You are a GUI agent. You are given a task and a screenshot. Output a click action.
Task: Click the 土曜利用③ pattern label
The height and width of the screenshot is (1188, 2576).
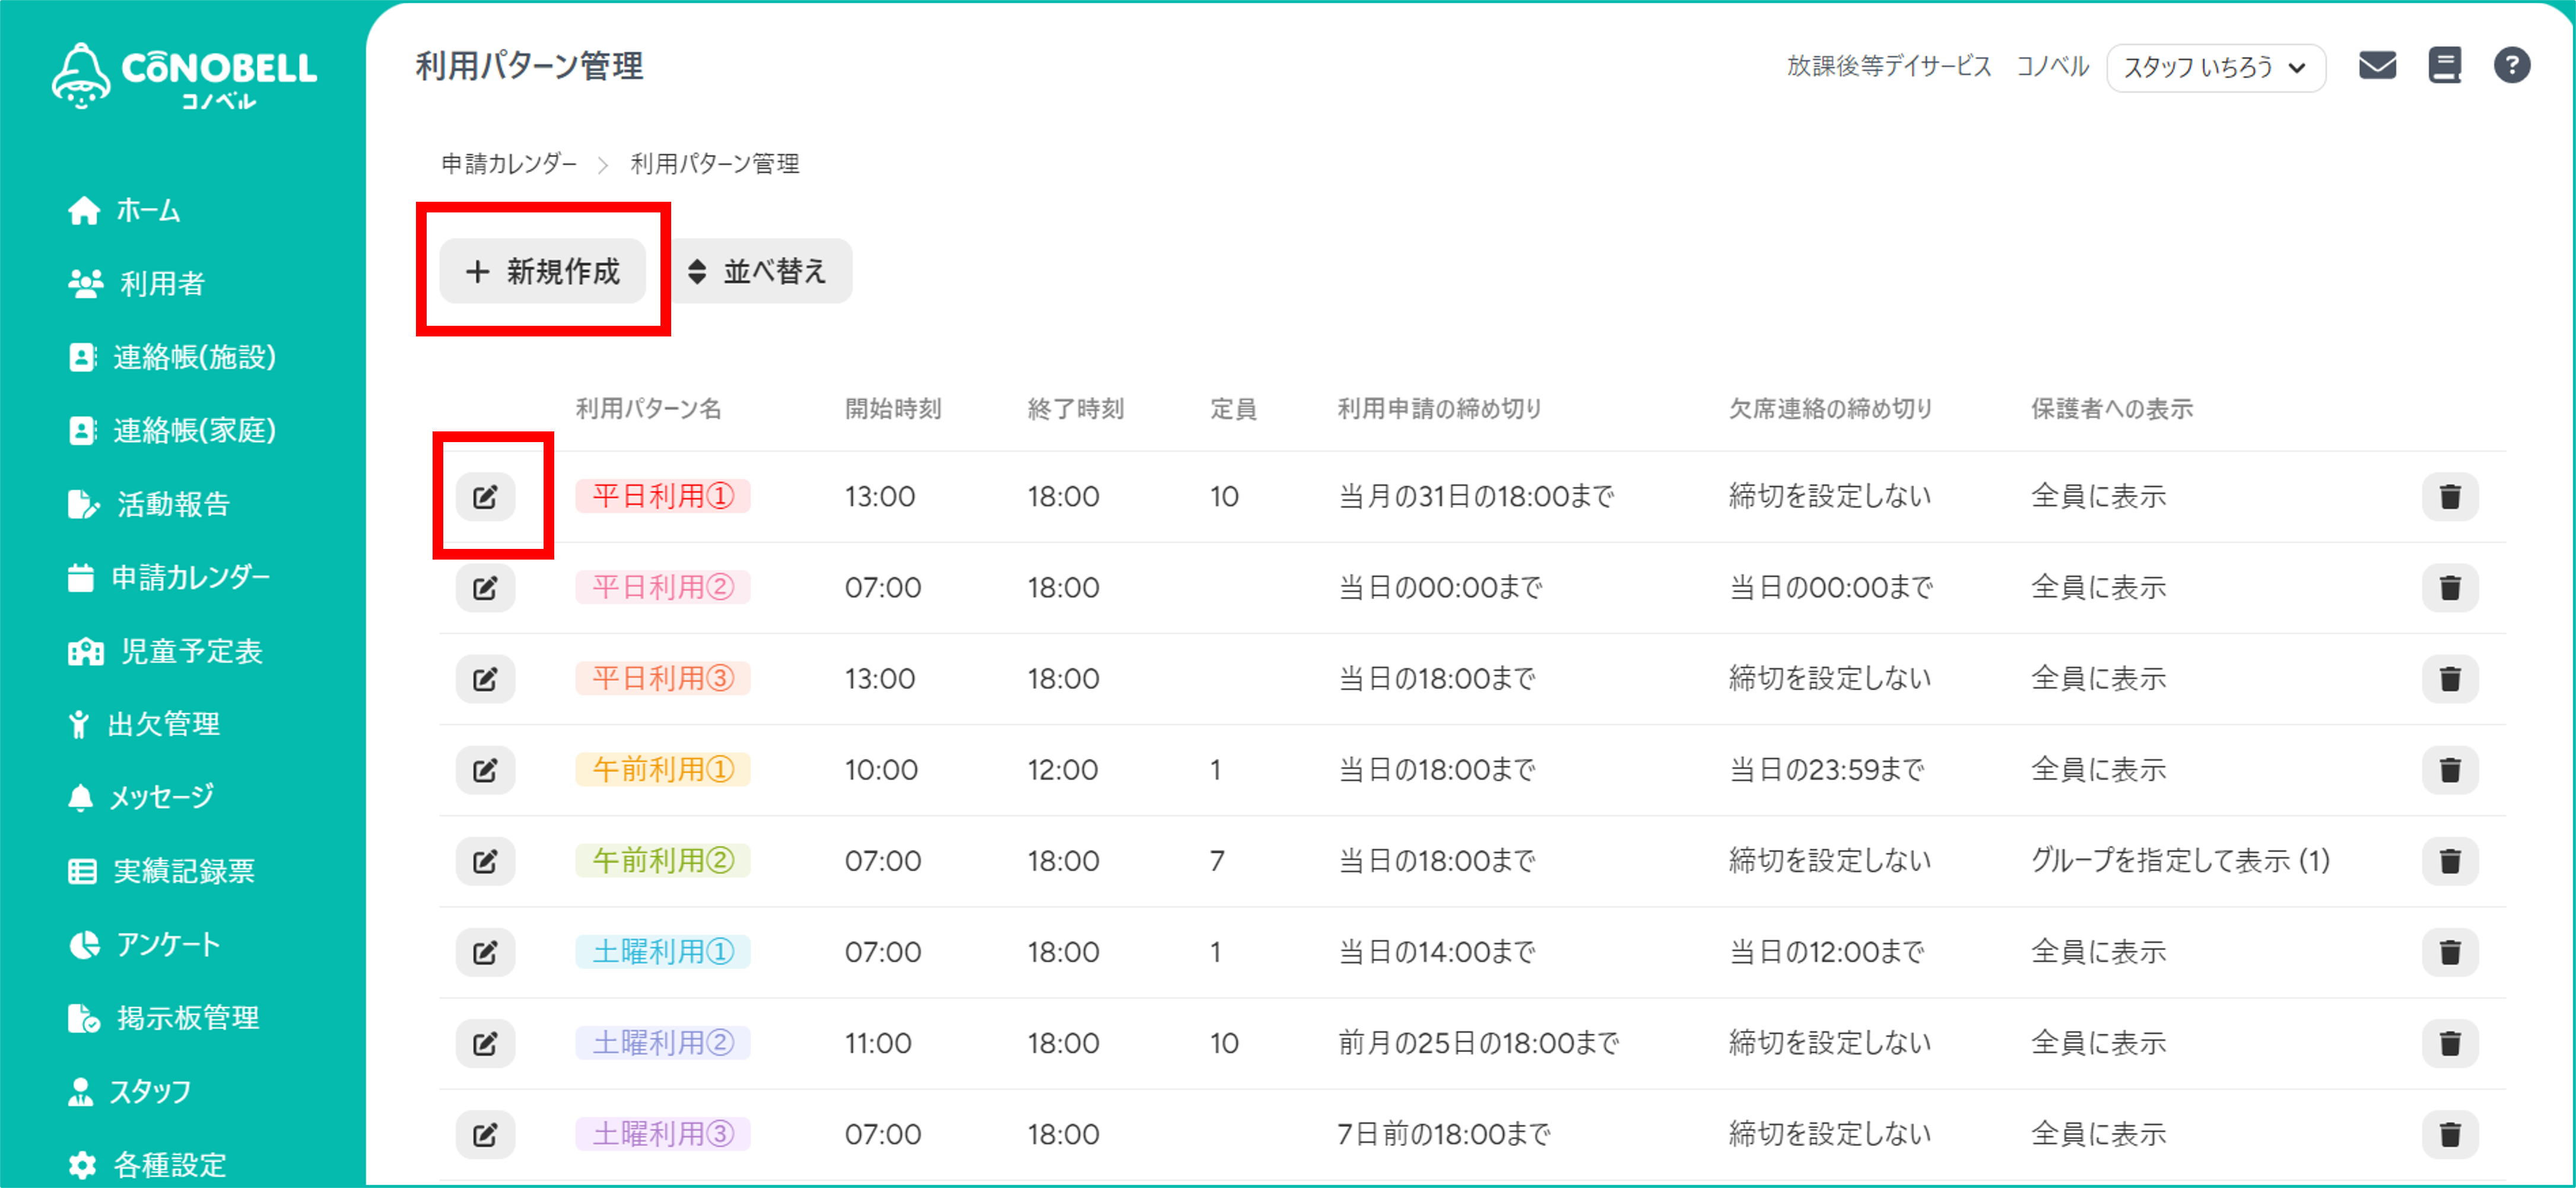point(663,1134)
